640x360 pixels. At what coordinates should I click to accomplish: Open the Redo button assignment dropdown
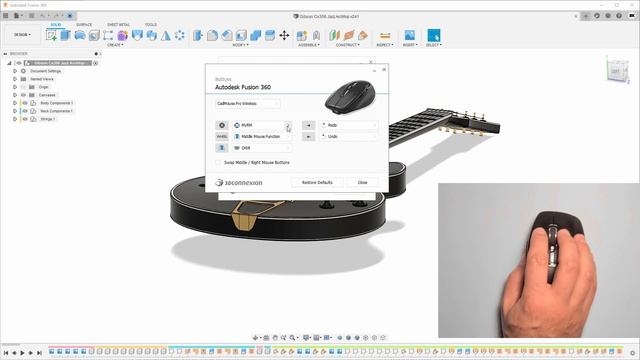[348, 125]
